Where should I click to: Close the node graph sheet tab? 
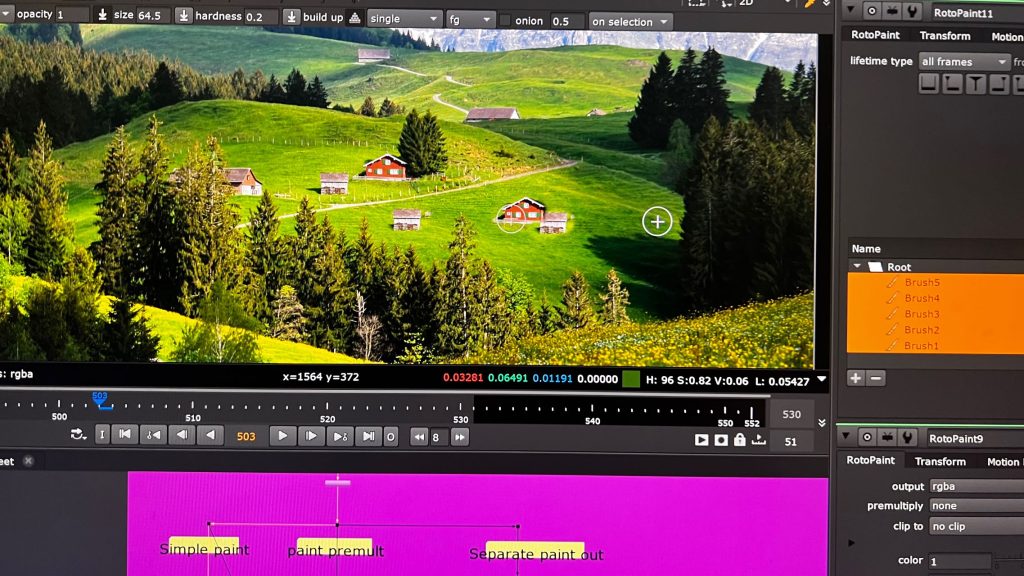point(28,460)
